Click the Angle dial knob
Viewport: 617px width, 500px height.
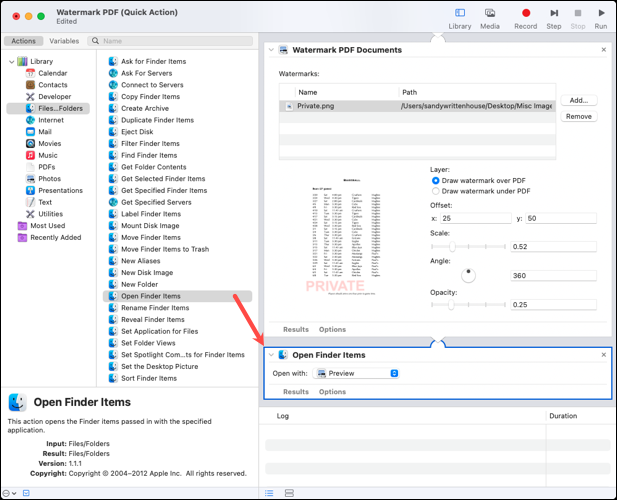(x=468, y=275)
